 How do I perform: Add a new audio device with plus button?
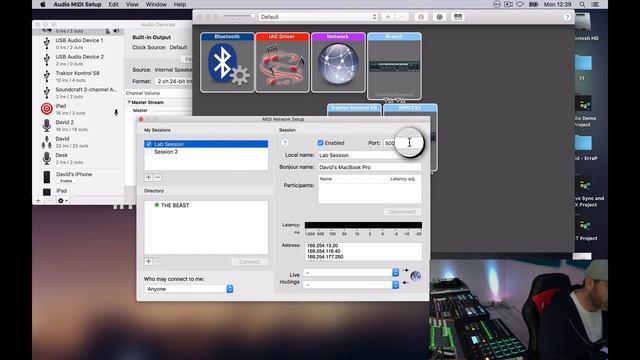38,200
